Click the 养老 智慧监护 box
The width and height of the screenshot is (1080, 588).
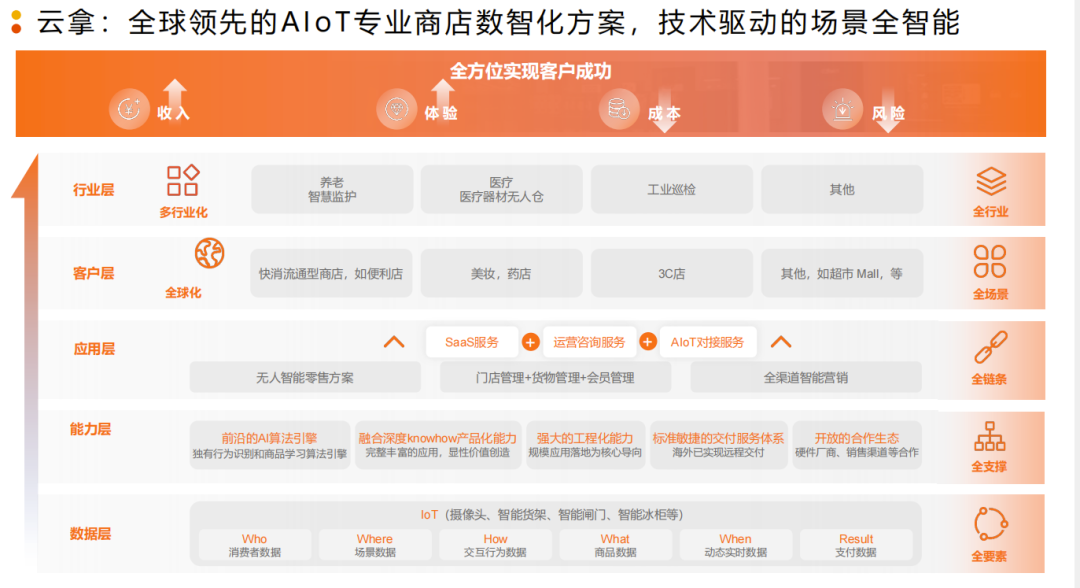332,189
